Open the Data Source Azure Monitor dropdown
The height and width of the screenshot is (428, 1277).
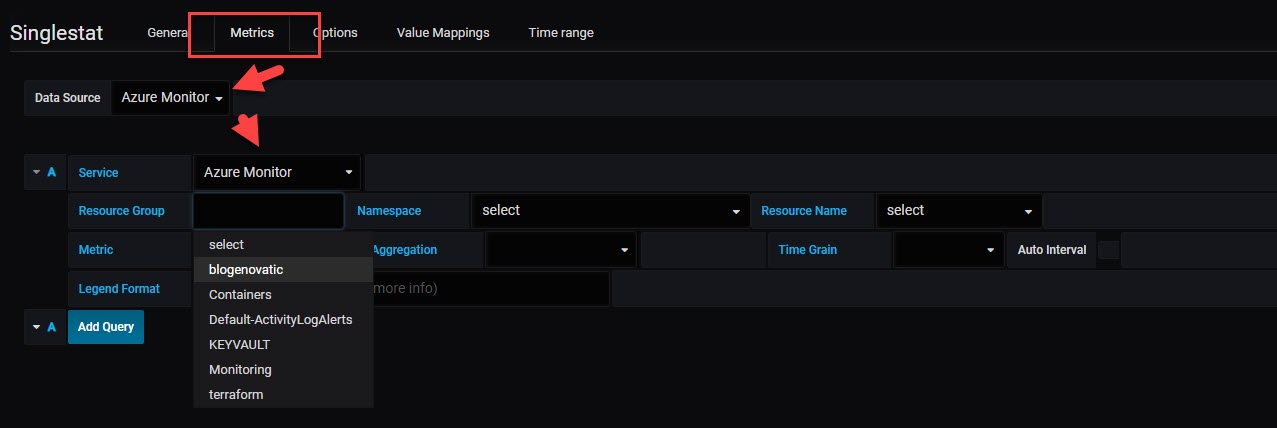(x=171, y=97)
